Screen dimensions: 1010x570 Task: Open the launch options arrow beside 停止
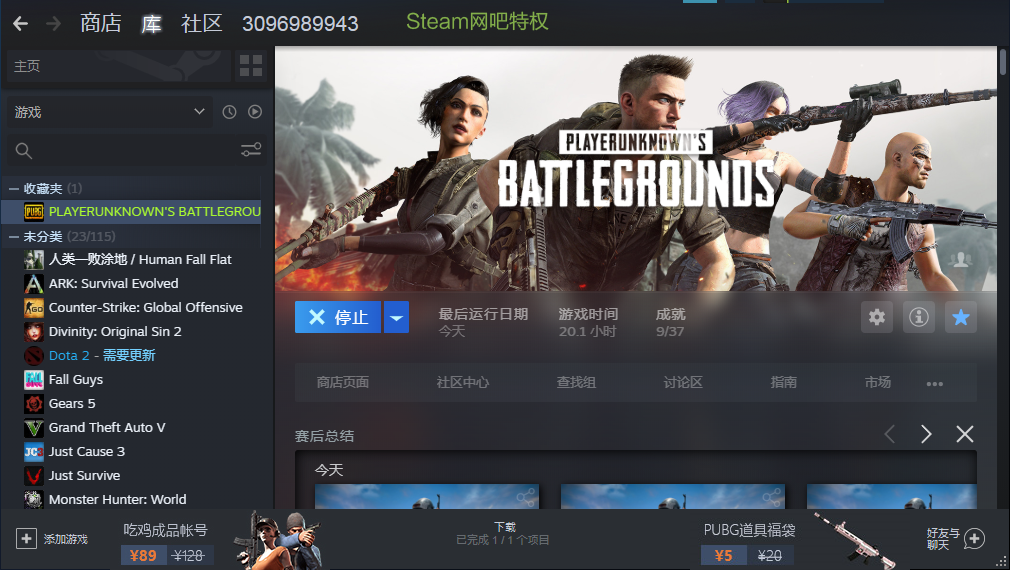tap(397, 317)
